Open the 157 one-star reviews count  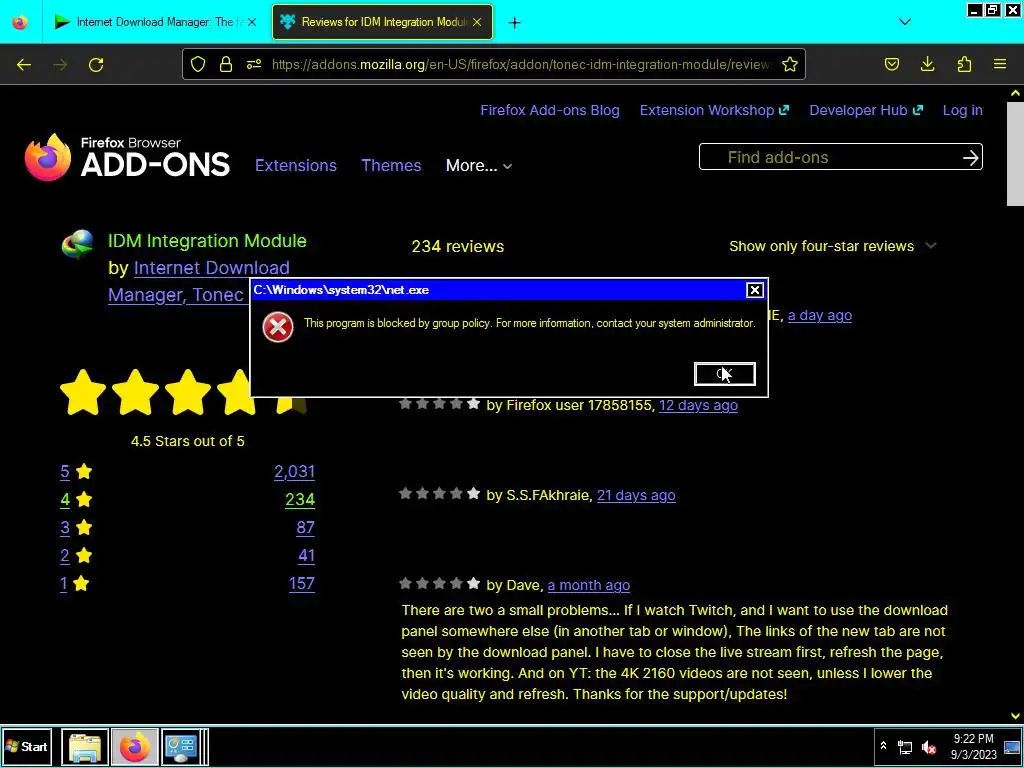coord(302,584)
